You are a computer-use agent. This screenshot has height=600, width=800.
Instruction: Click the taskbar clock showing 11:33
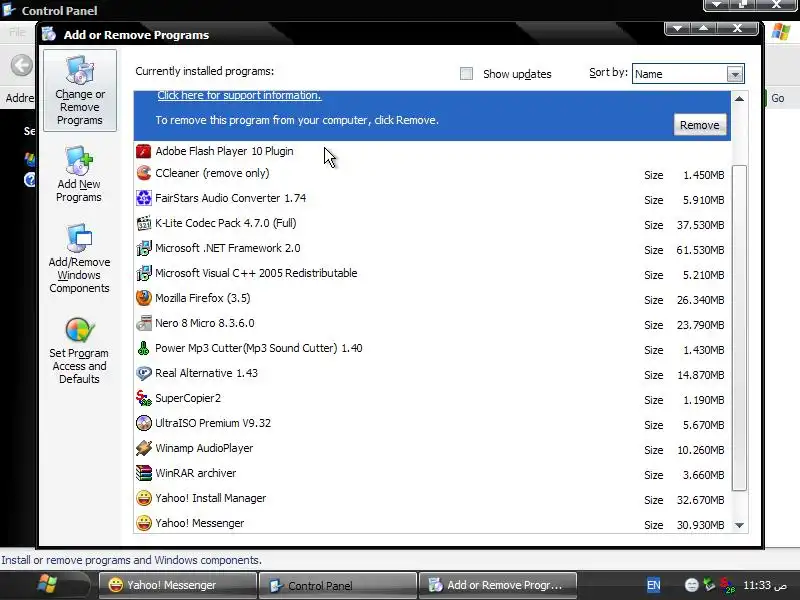pyautogui.click(x=765, y=585)
